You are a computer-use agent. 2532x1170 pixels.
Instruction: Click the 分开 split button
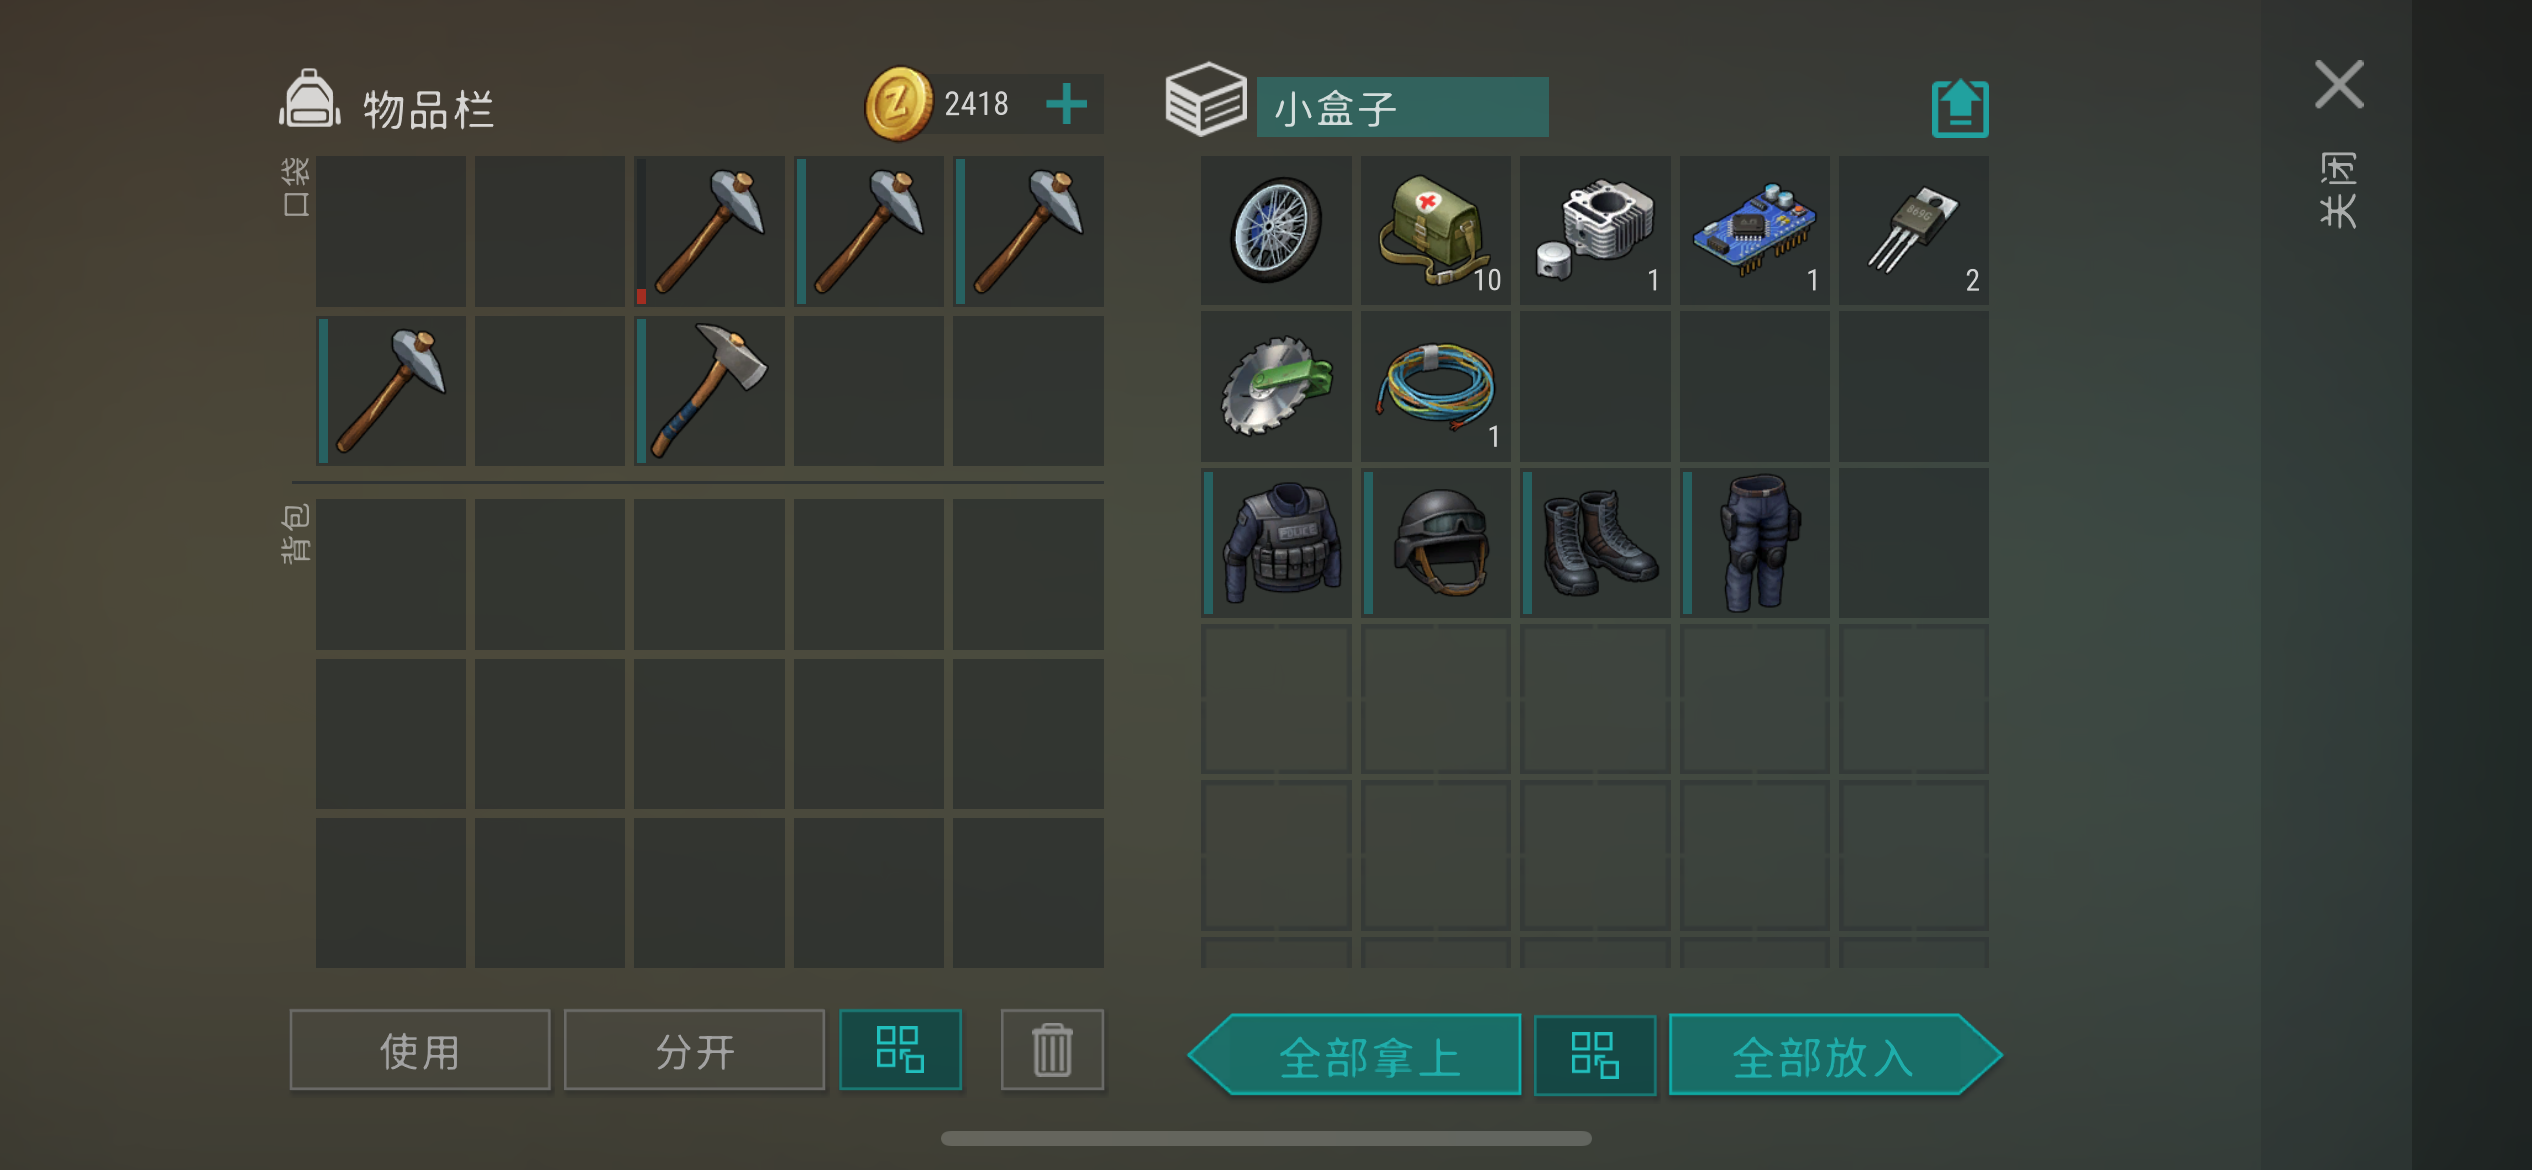[x=694, y=1050]
